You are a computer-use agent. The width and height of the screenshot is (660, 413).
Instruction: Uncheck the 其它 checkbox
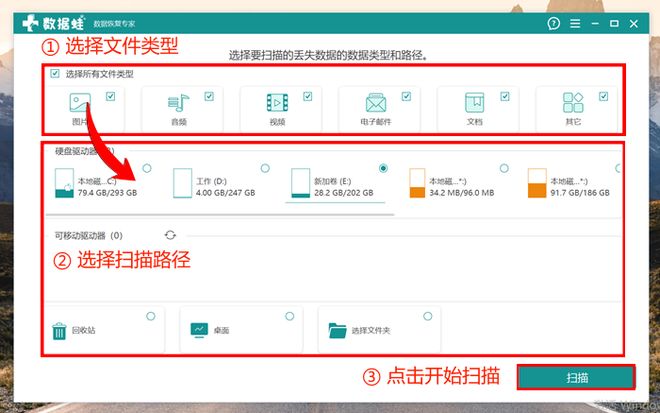603,96
